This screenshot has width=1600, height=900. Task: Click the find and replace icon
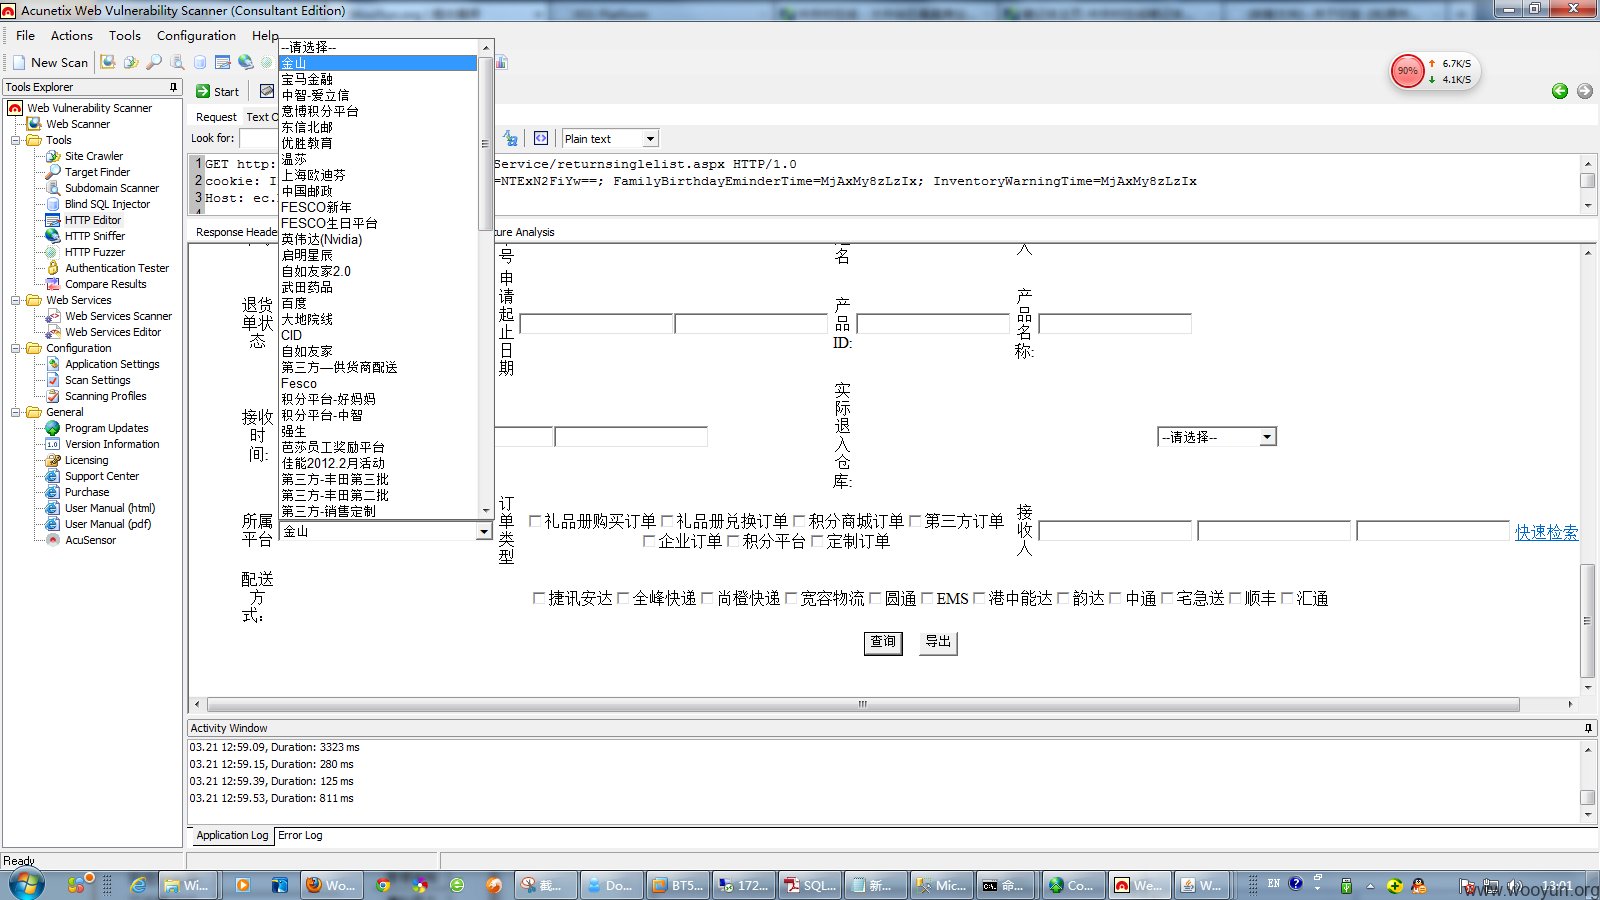click(511, 138)
